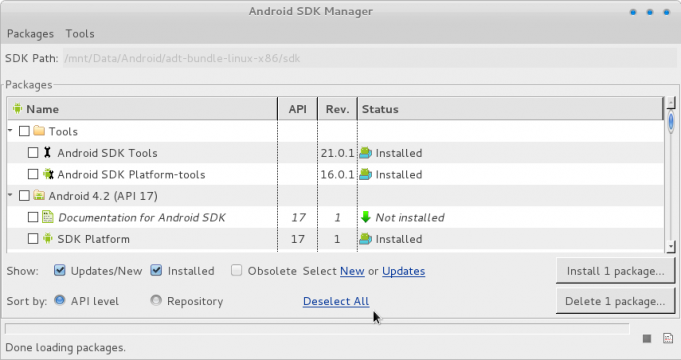Click the Android robot icon in Name header
Viewport: 681px width, 360px height.
[17, 109]
